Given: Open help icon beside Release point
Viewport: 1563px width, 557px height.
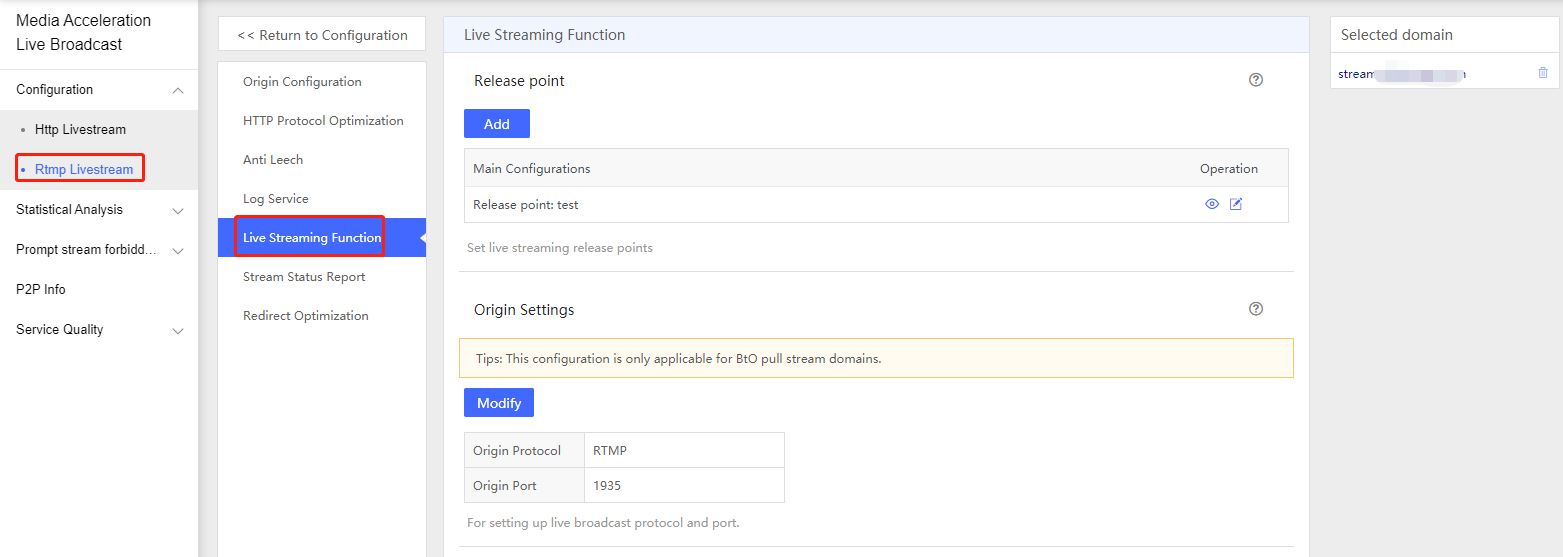Looking at the screenshot, I should (x=1256, y=80).
